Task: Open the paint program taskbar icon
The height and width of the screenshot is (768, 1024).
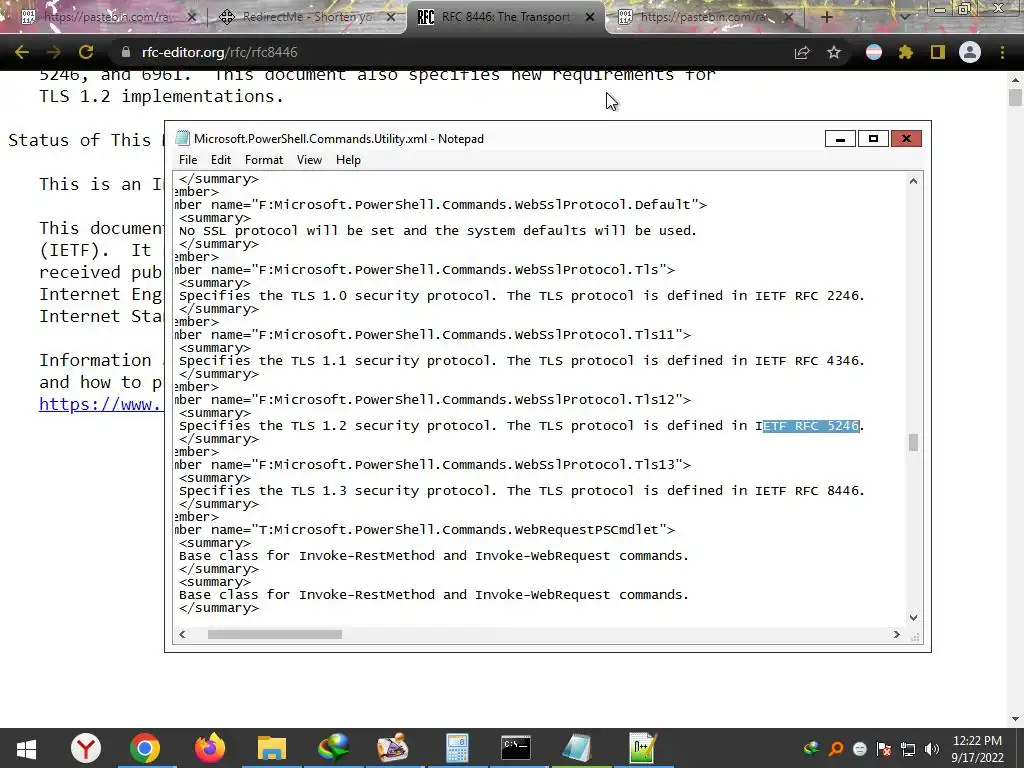Action: (392, 748)
